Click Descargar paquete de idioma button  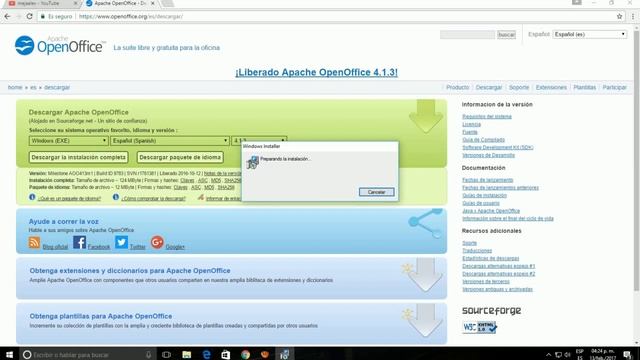click(x=180, y=157)
